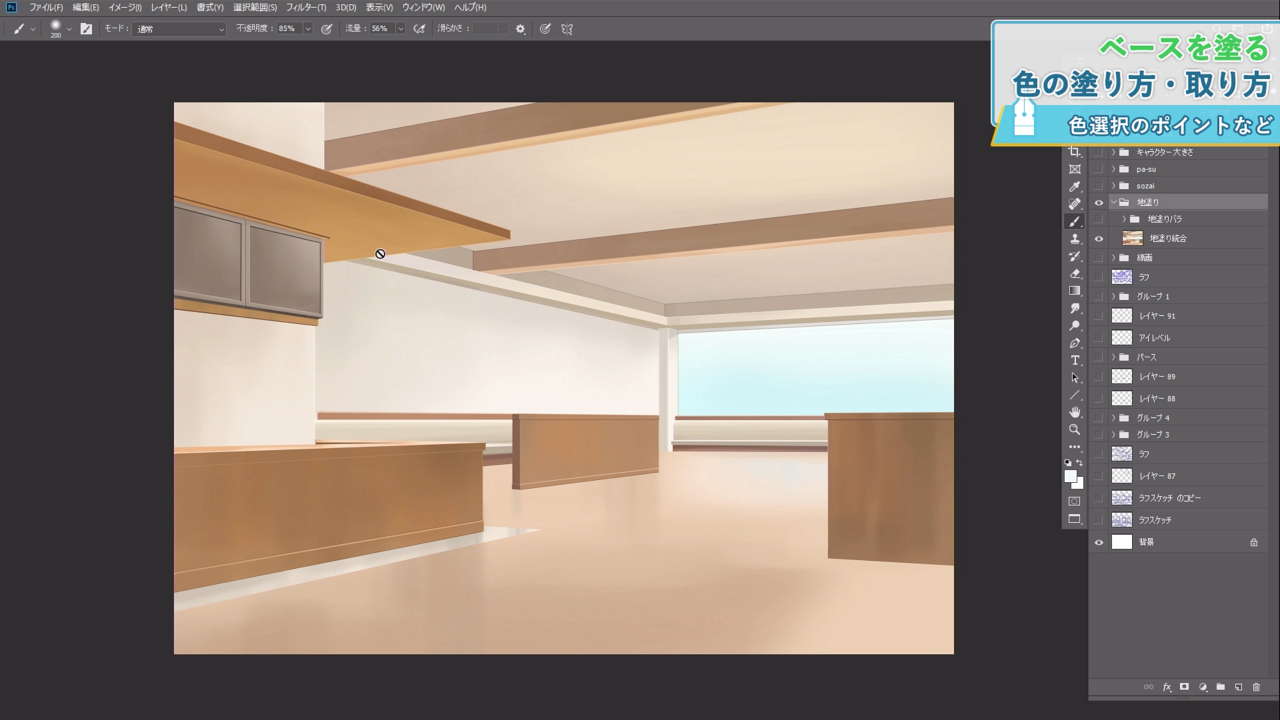
Task: Open the モード blend mode dropdown
Action: (x=179, y=29)
